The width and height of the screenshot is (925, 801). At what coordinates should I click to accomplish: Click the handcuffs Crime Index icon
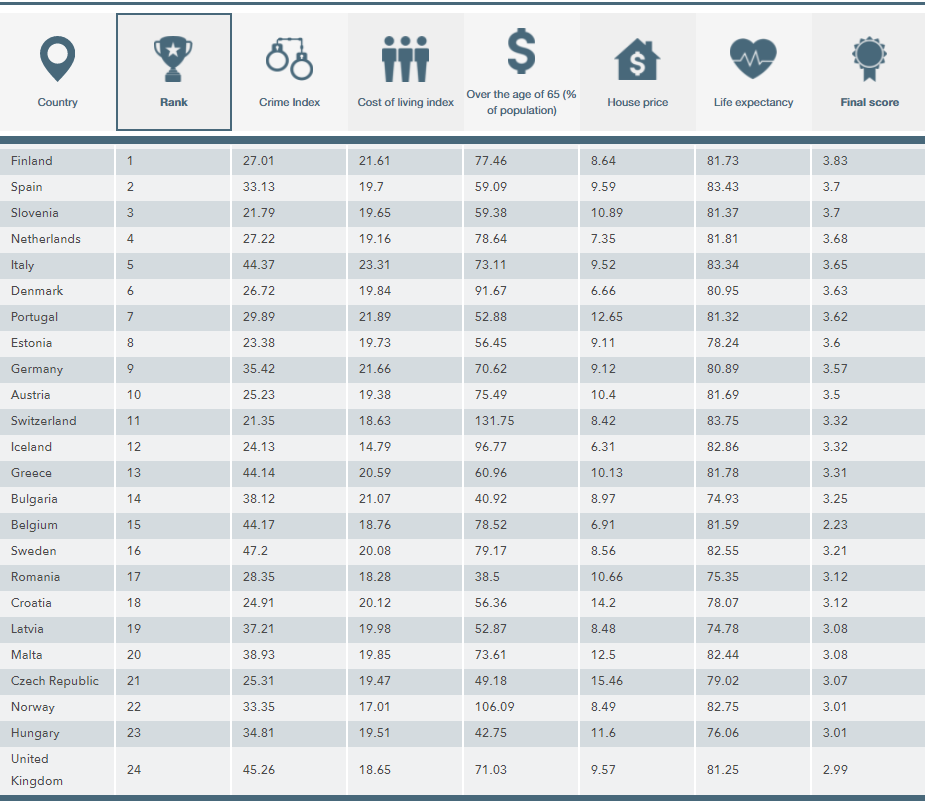289,59
